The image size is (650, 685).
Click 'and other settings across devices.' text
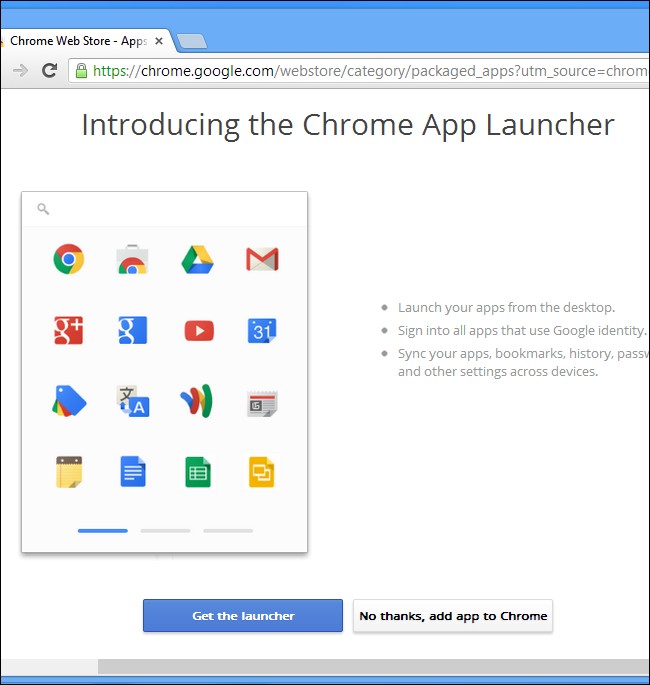pyautogui.click(x=498, y=371)
